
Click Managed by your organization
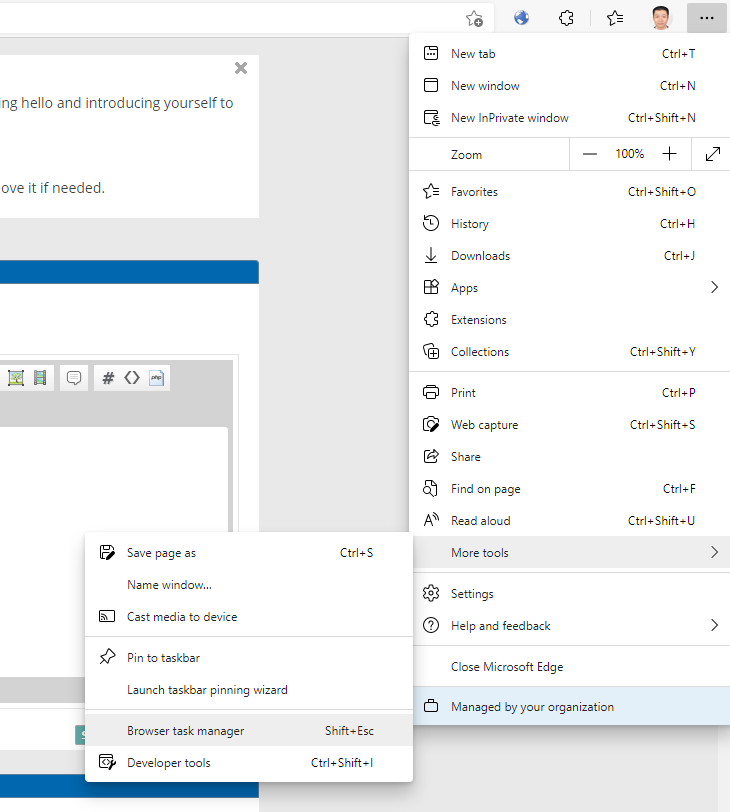[x=570, y=707]
